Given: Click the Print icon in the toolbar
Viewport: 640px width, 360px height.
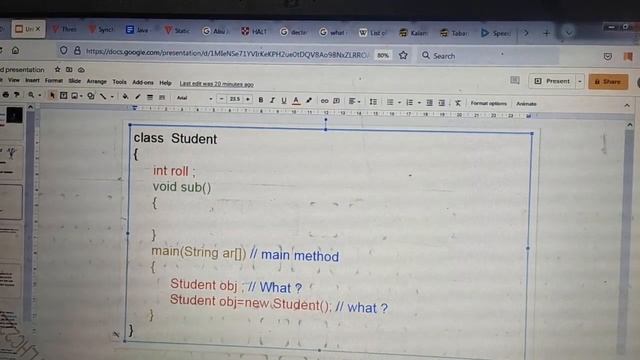Looking at the screenshot, I should (5, 95).
